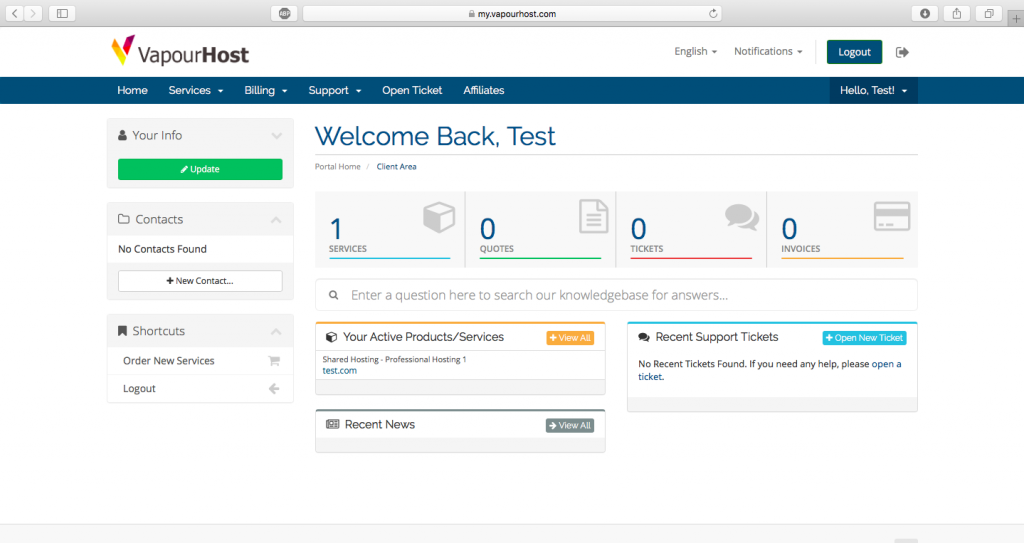The width and height of the screenshot is (1024, 543).
Task: Click 'No Contacts Found' text
Action: [163, 249]
